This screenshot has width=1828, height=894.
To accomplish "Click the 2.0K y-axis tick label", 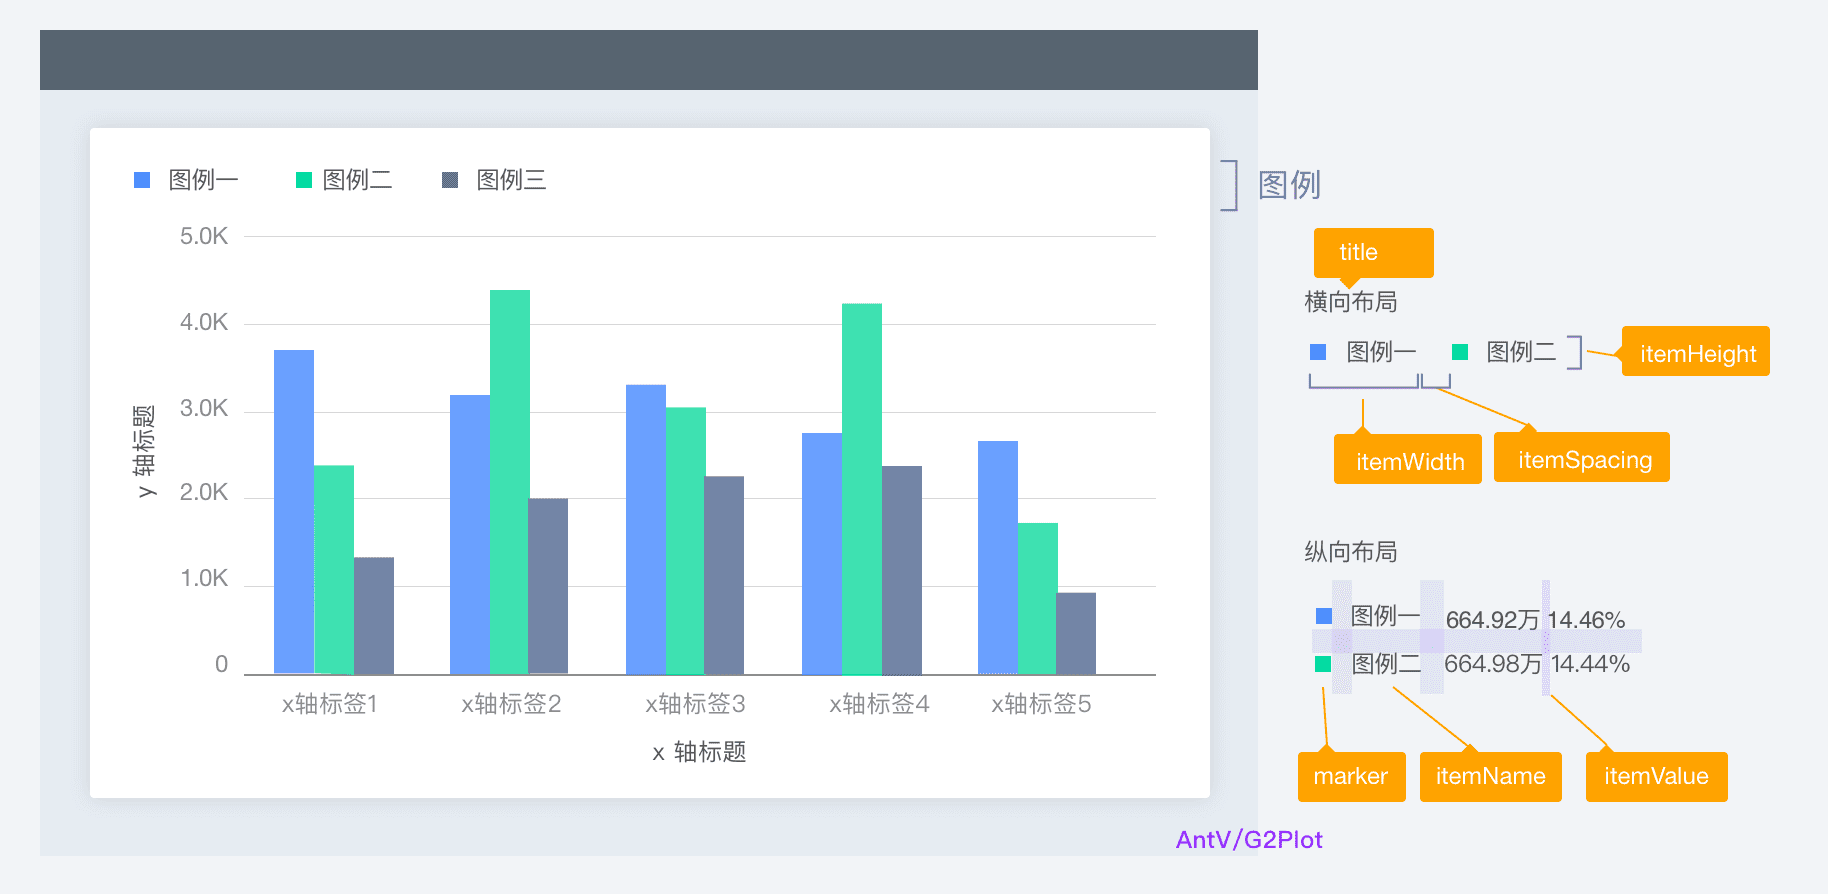I will coord(204,492).
